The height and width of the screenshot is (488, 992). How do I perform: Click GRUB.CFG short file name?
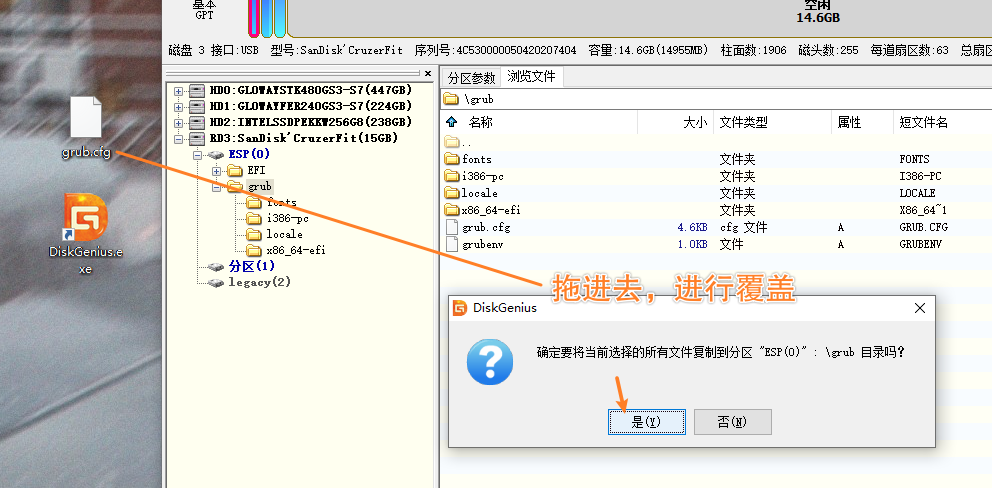click(x=924, y=227)
